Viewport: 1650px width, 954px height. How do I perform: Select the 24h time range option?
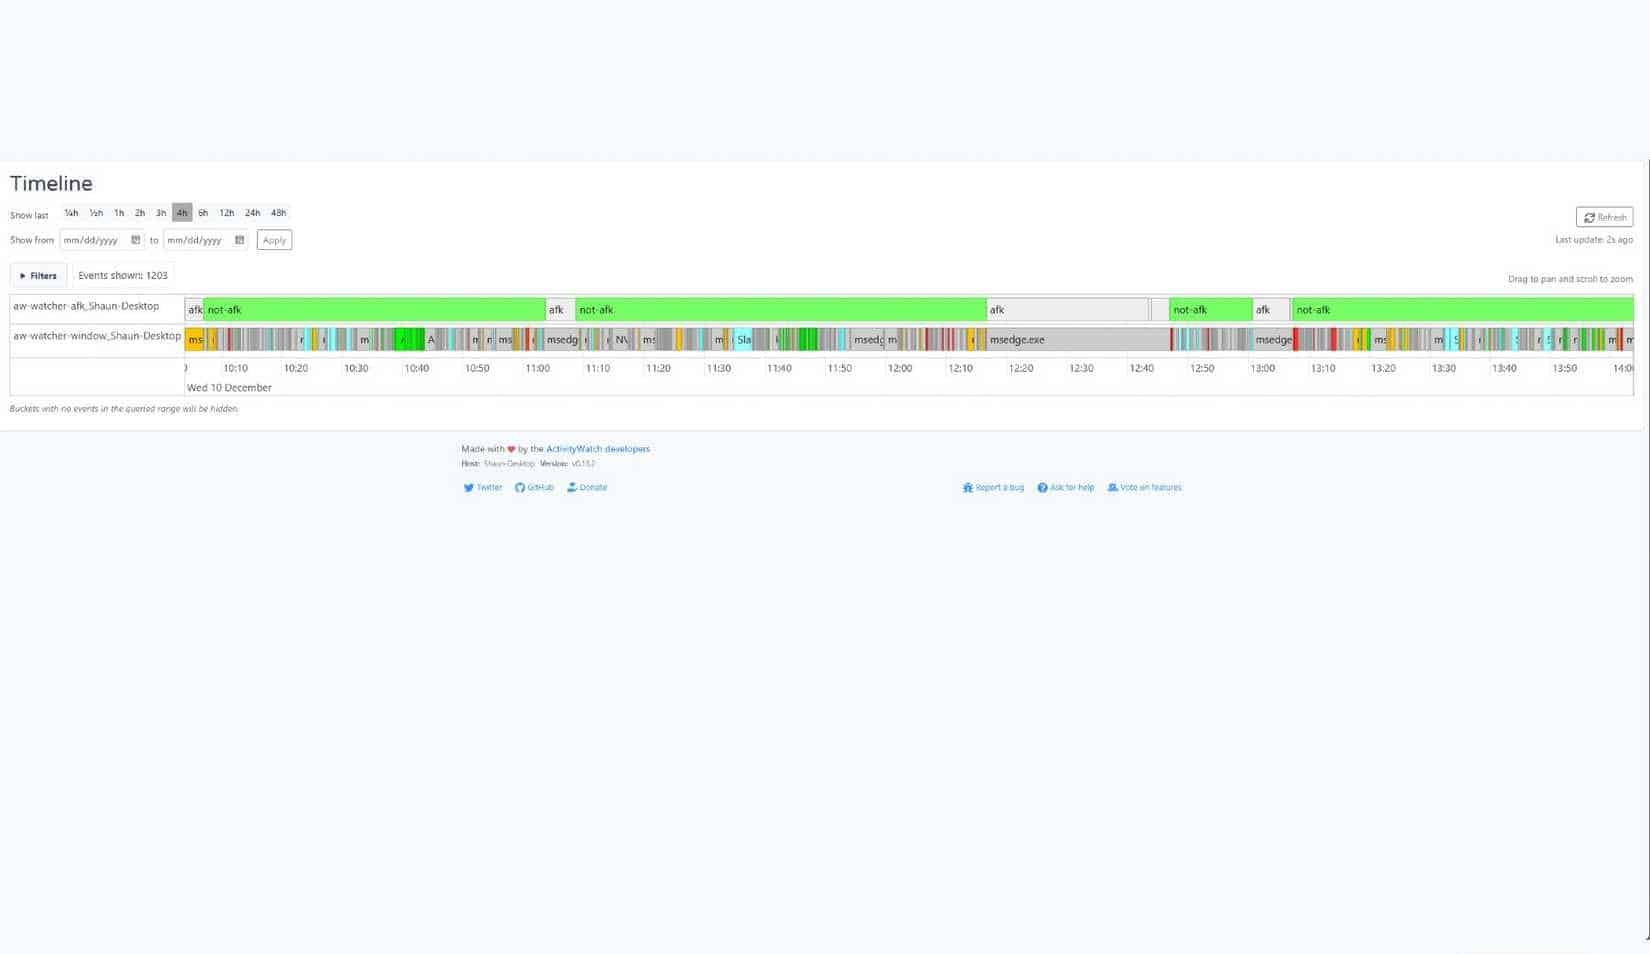[252, 213]
